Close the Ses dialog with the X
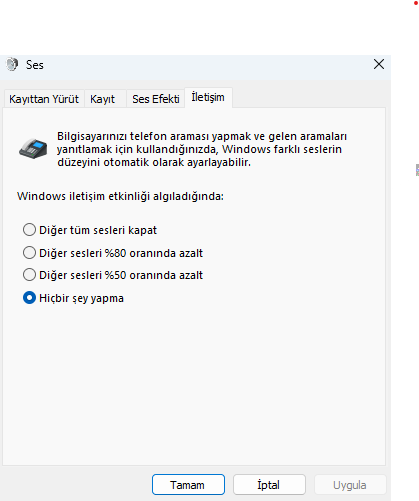 click(x=379, y=64)
